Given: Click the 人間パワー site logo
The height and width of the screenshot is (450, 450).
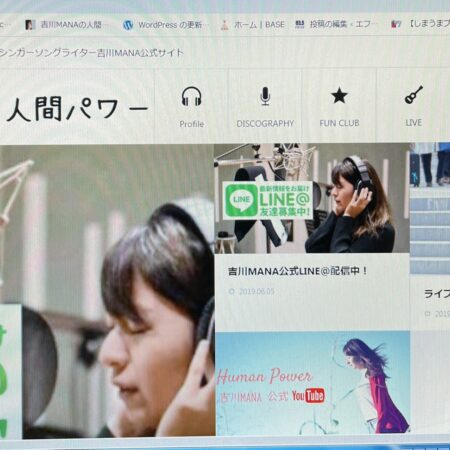Looking at the screenshot, I should (77, 109).
